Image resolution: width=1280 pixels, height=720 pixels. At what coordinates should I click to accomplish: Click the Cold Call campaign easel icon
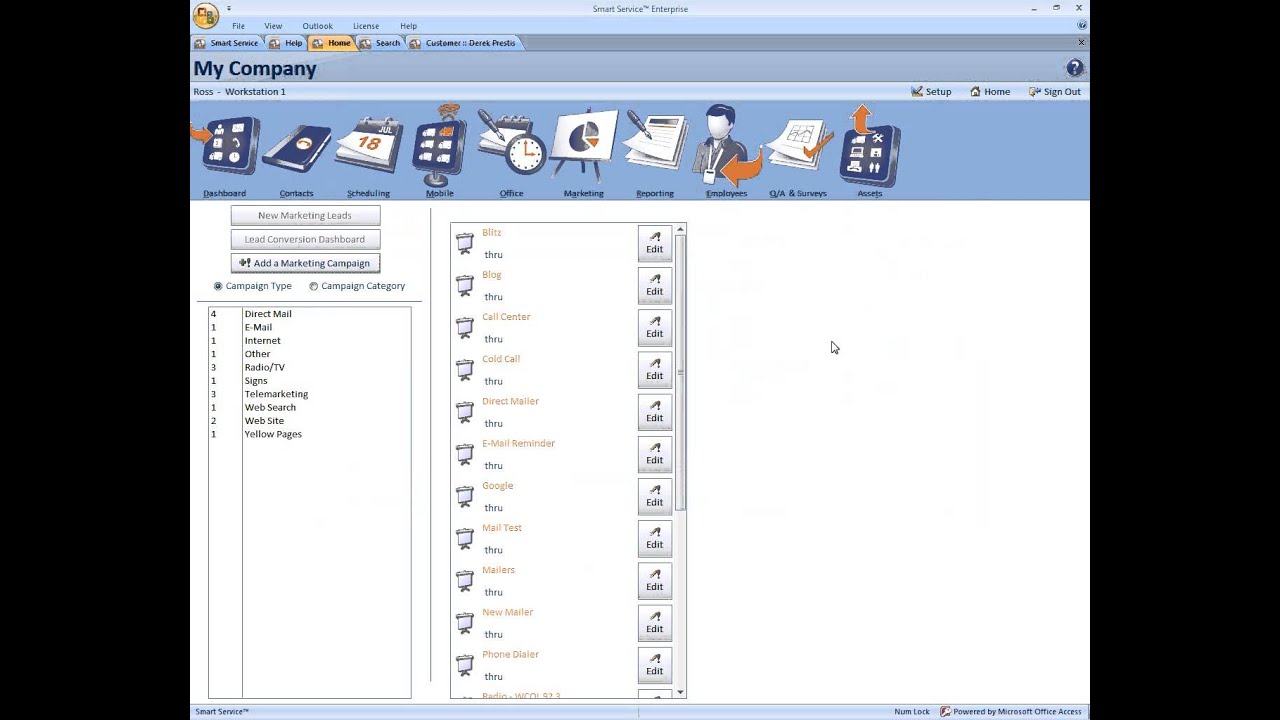(x=465, y=369)
